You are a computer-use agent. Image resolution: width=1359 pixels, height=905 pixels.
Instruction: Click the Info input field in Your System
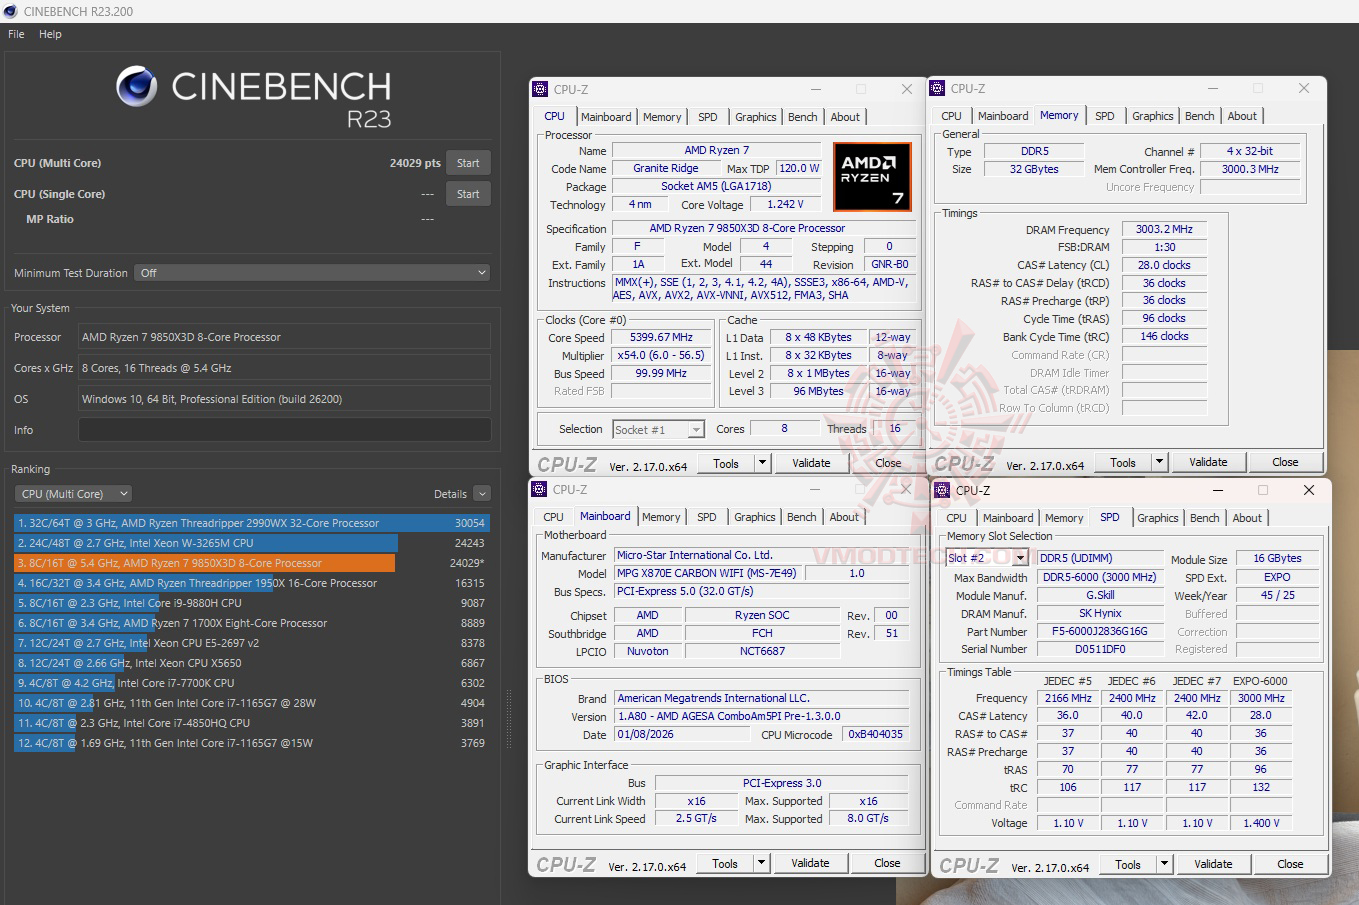284,430
